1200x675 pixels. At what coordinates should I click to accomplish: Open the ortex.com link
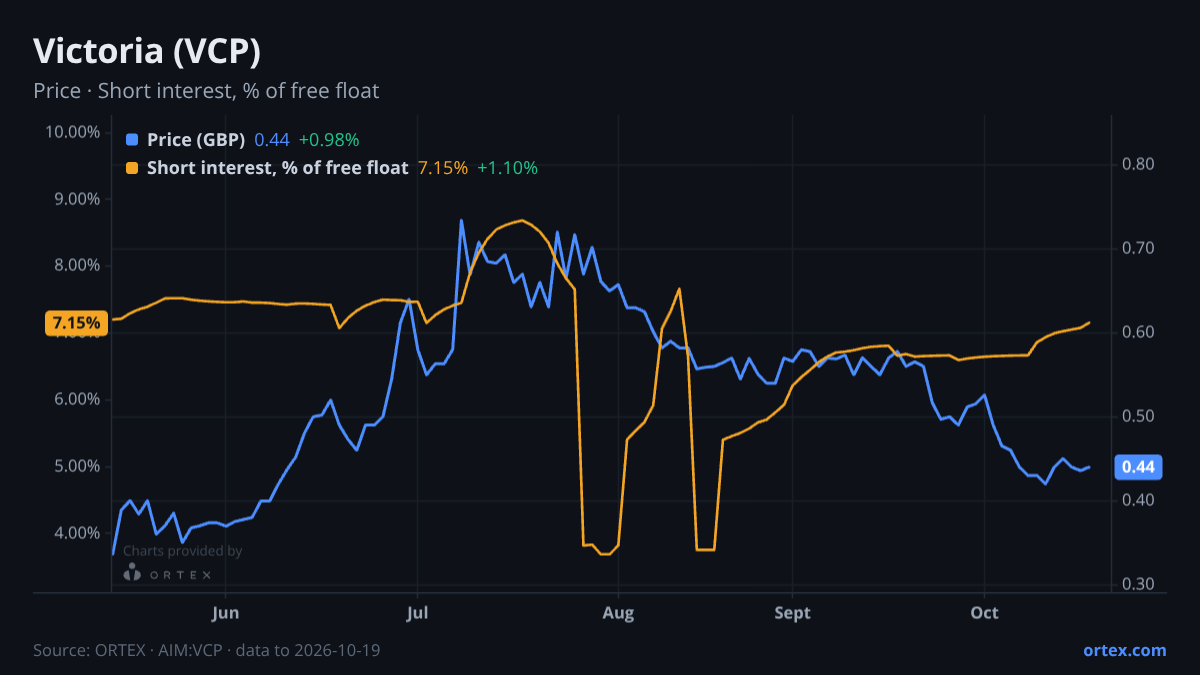1125,650
